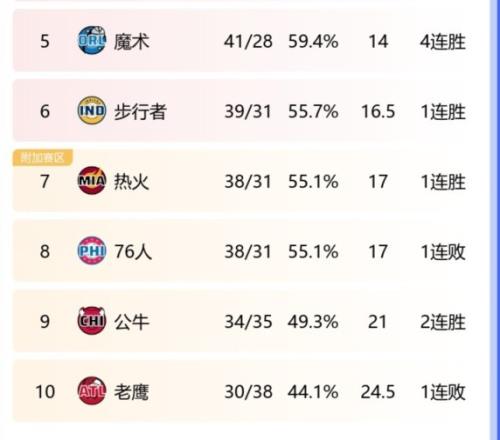This screenshot has height=440, width=500.
Task: Open the 魔术 team name
Action: click(131, 42)
